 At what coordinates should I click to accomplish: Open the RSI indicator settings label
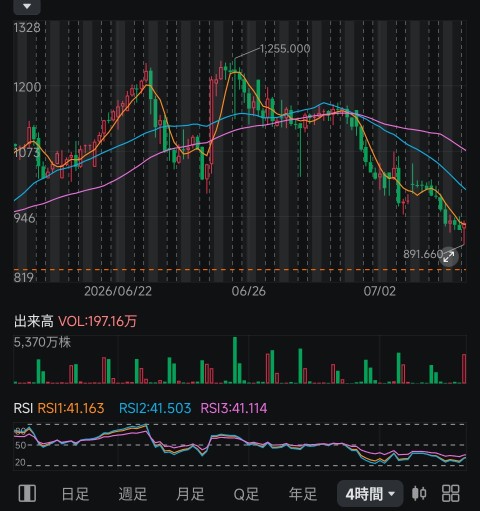(x=23, y=408)
